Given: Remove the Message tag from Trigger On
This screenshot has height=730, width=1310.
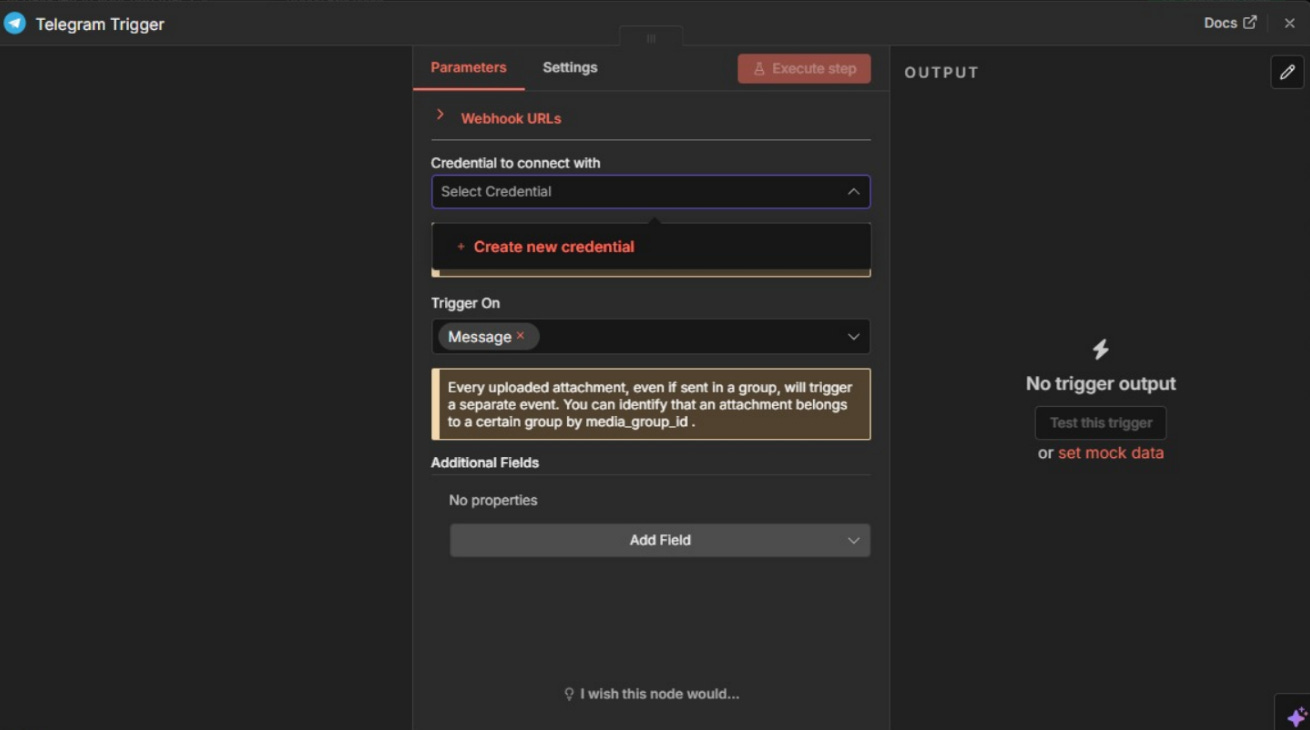Looking at the screenshot, I should click(520, 336).
